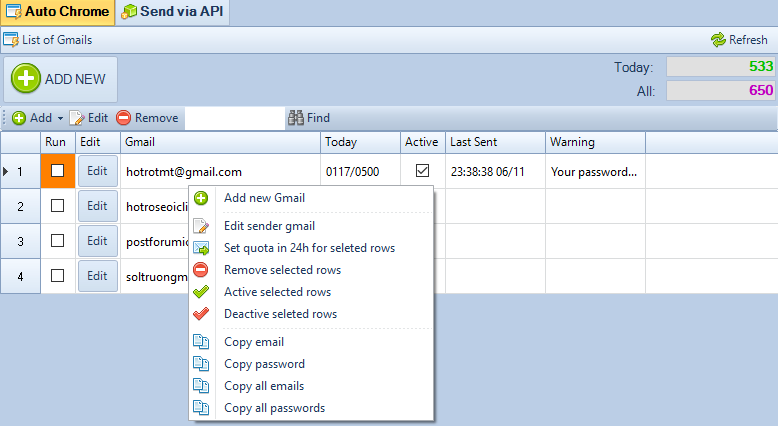Open the Add dropdown arrow in toolbar
The image size is (778, 426).
(60, 119)
